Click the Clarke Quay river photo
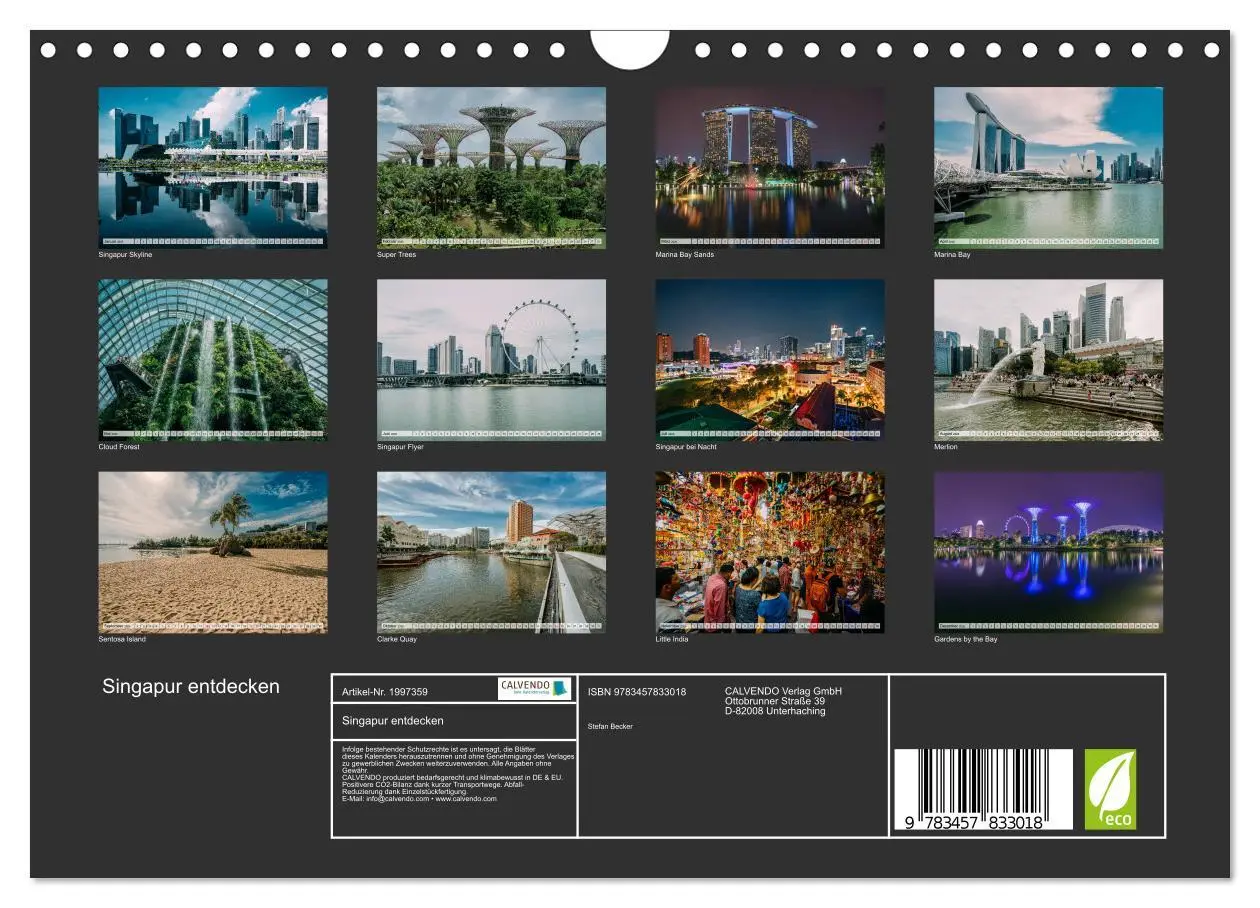 click(x=491, y=552)
